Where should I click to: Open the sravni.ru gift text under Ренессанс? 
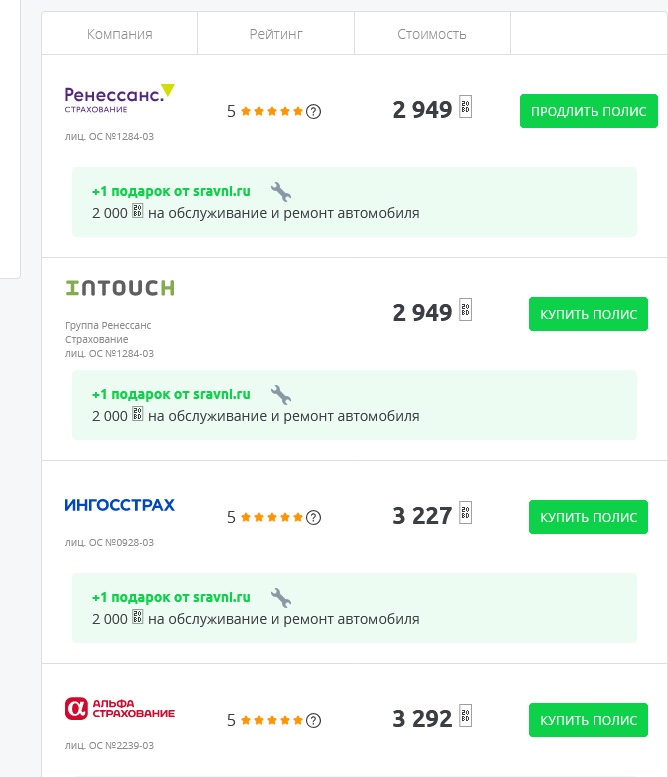[x=171, y=191]
